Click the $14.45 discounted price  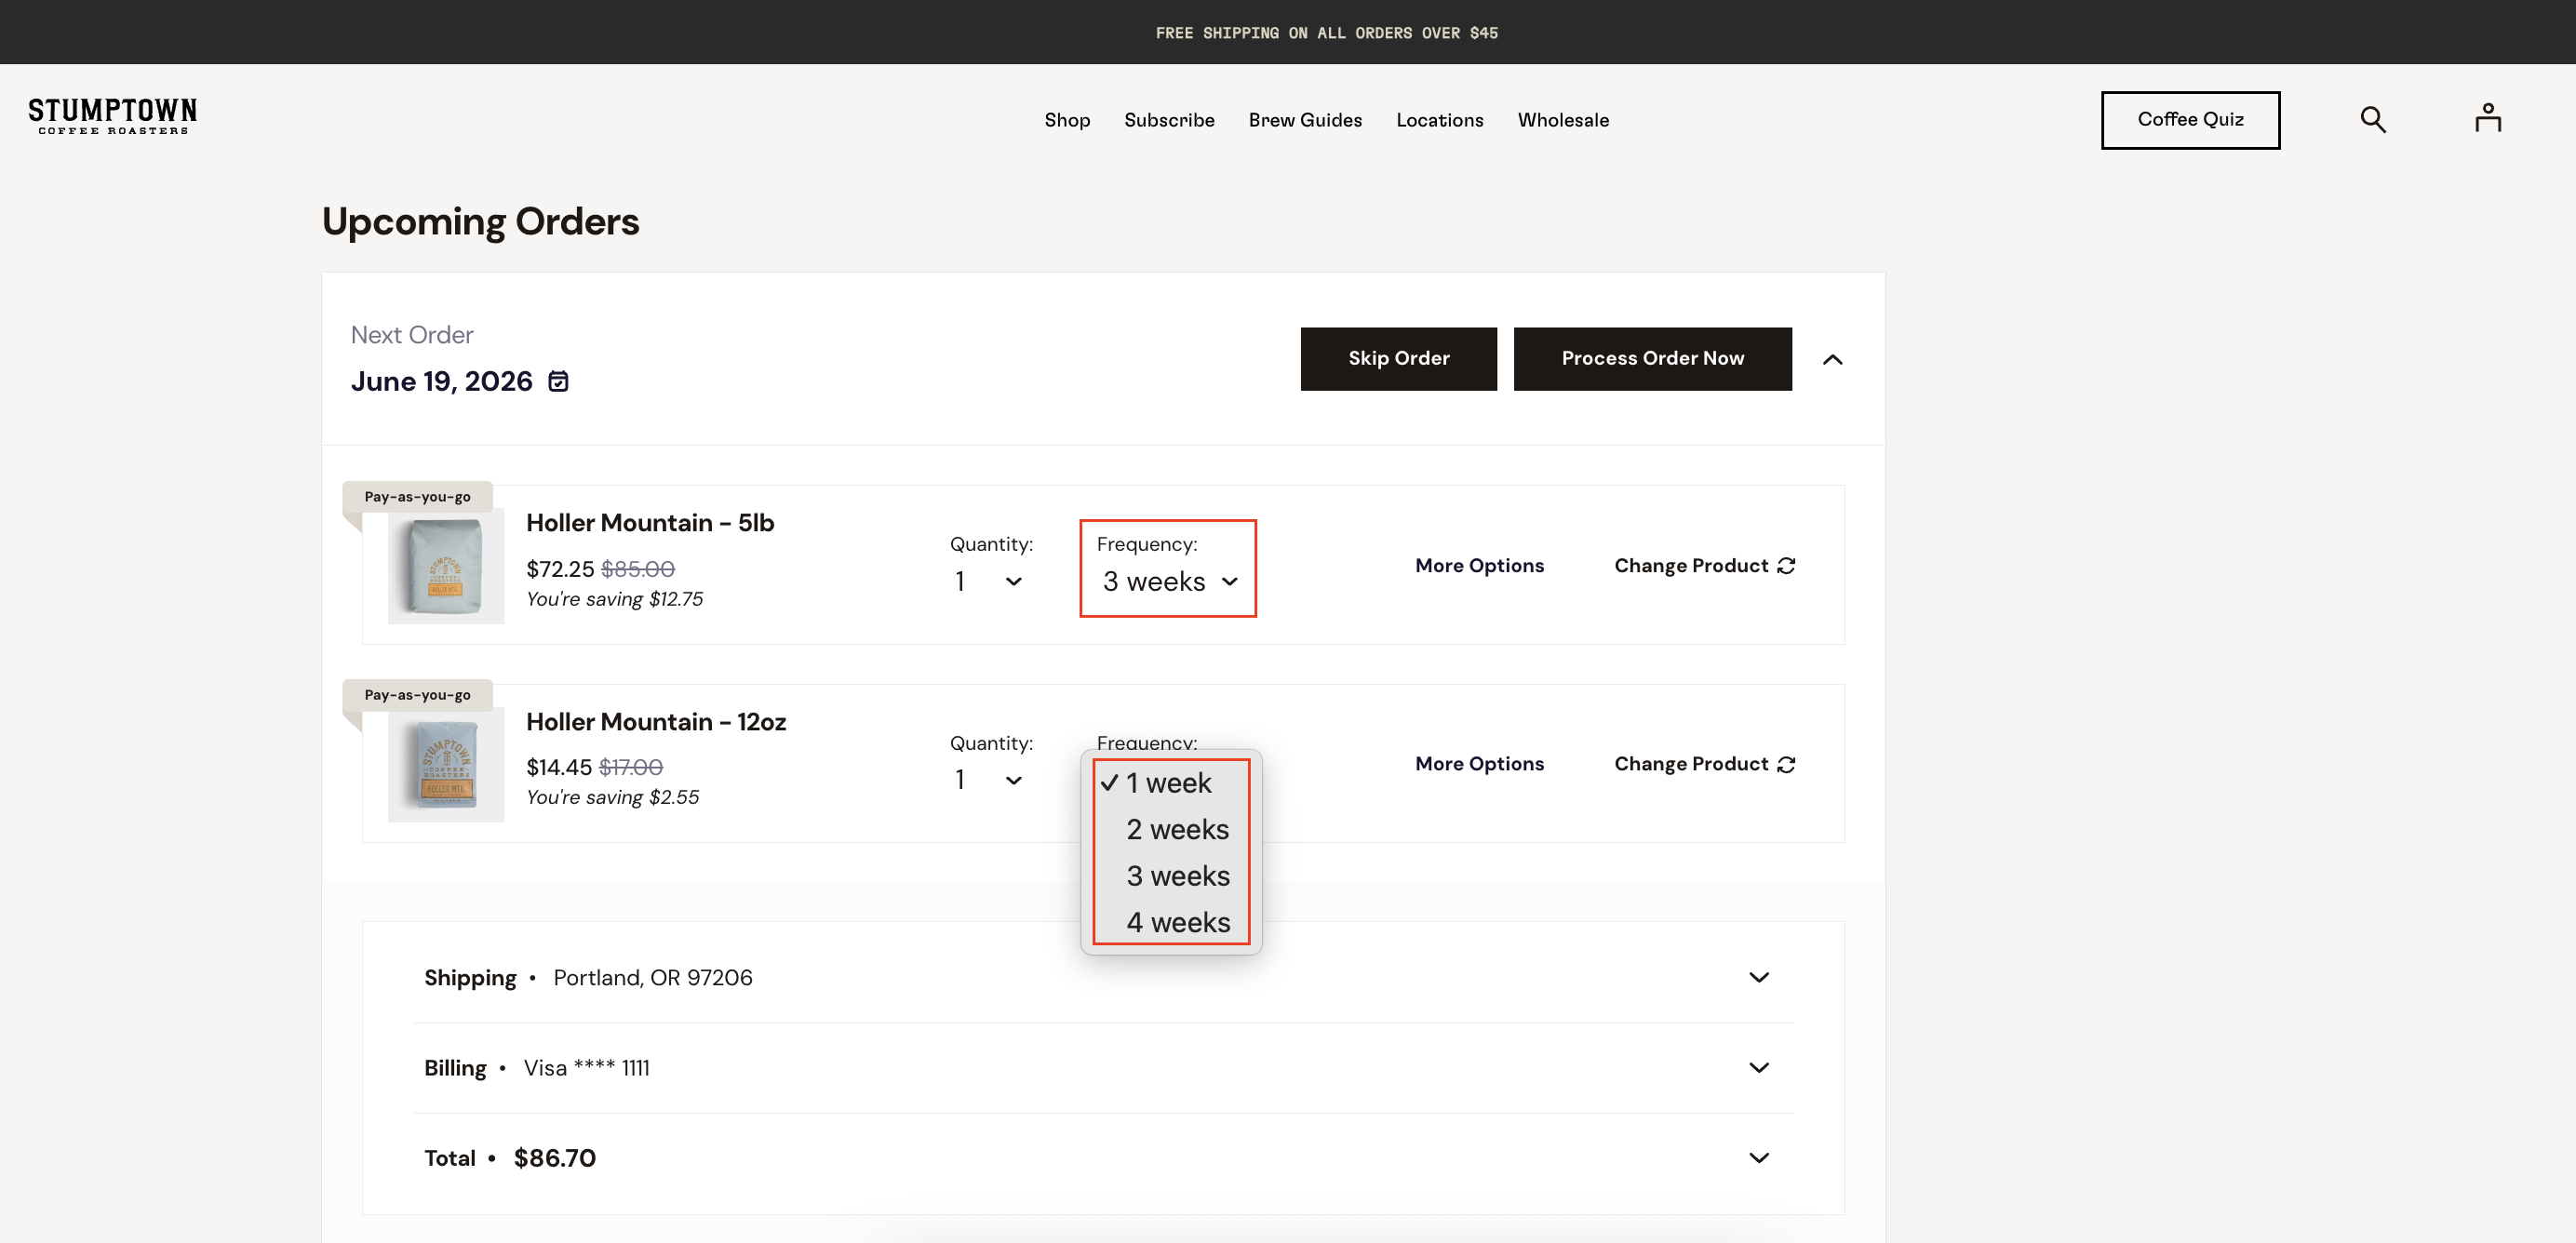pyautogui.click(x=559, y=767)
